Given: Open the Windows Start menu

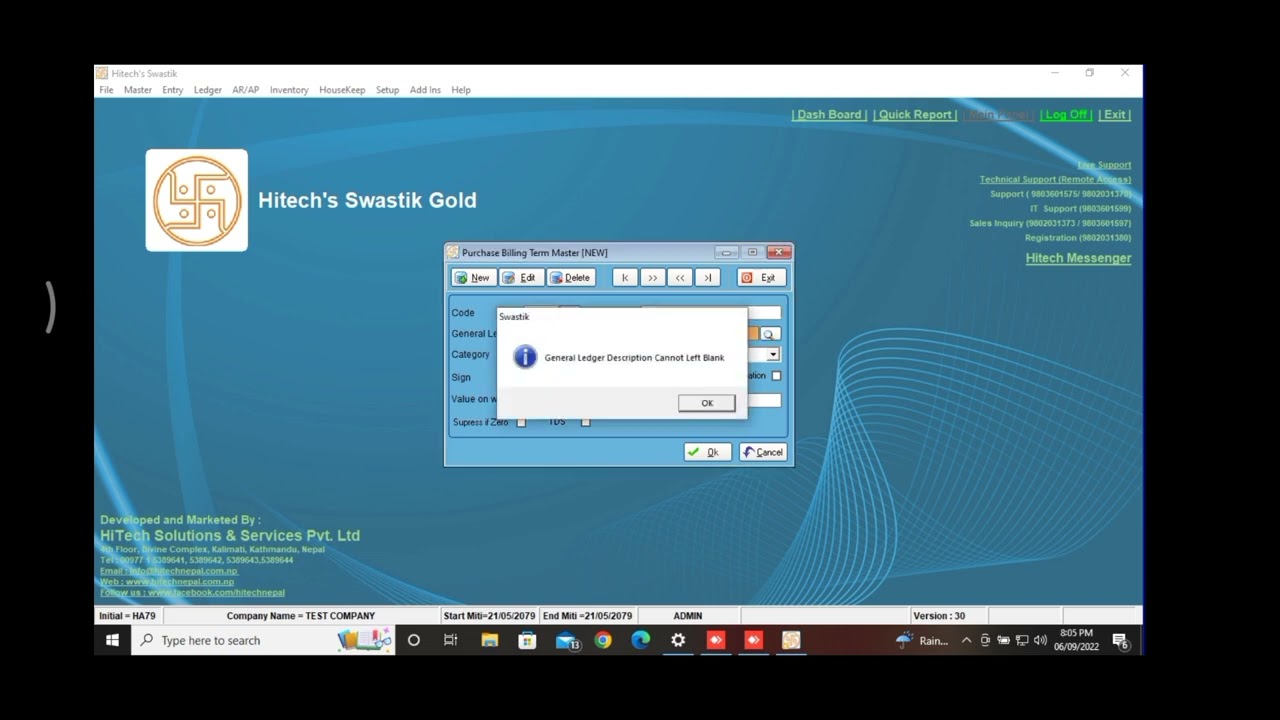Looking at the screenshot, I should (112, 640).
